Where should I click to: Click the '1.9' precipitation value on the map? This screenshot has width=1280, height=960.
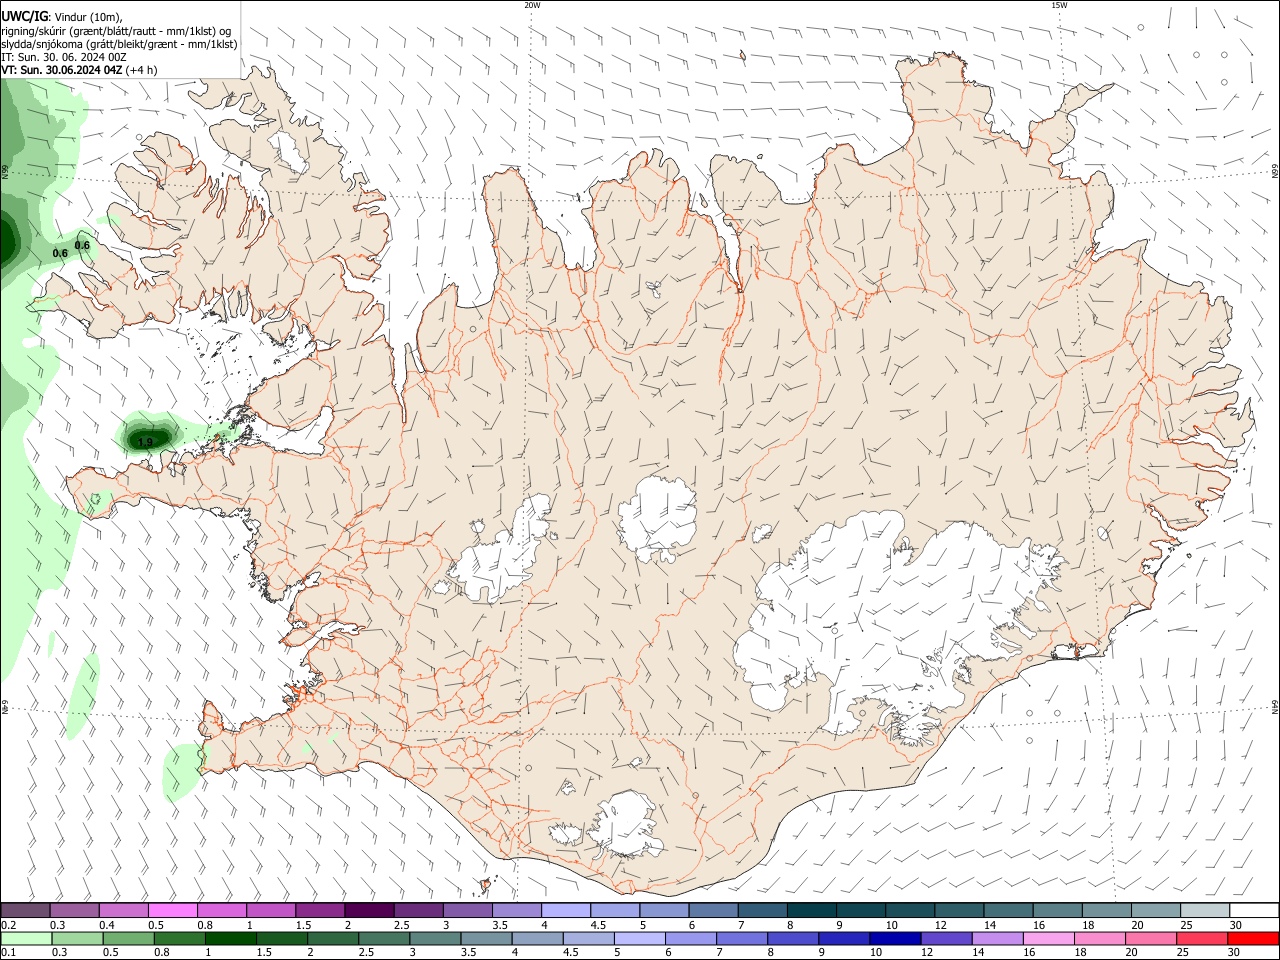pyautogui.click(x=146, y=442)
